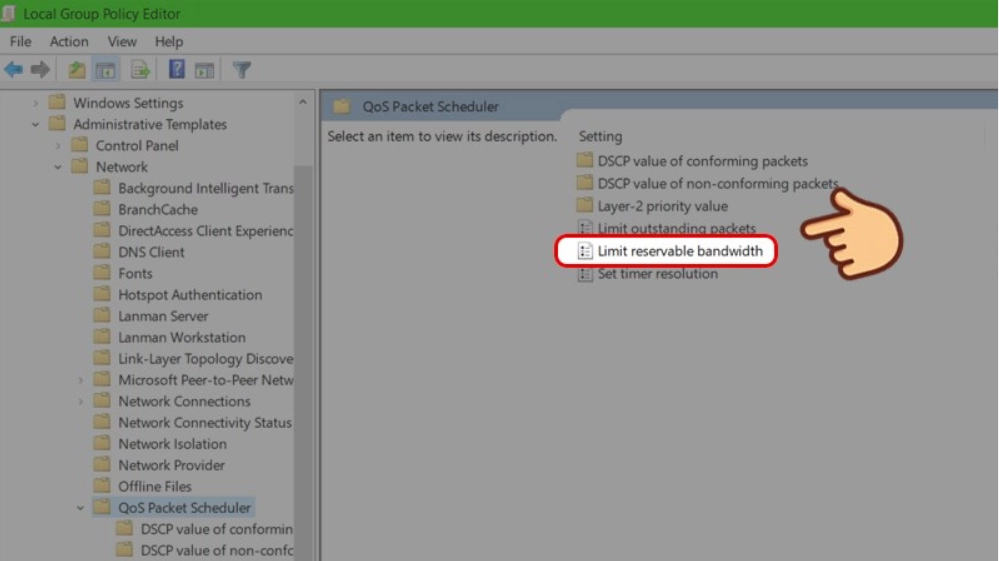This screenshot has width=999, height=561.
Task: Click the Filter funnel toolbar icon
Action: [241, 69]
